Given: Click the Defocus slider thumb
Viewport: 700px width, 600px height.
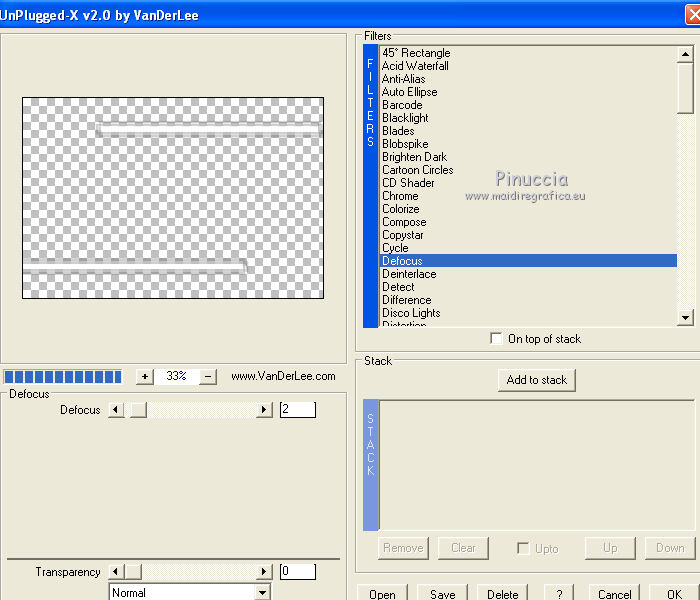Looking at the screenshot, I should click(x=138, y=410).
